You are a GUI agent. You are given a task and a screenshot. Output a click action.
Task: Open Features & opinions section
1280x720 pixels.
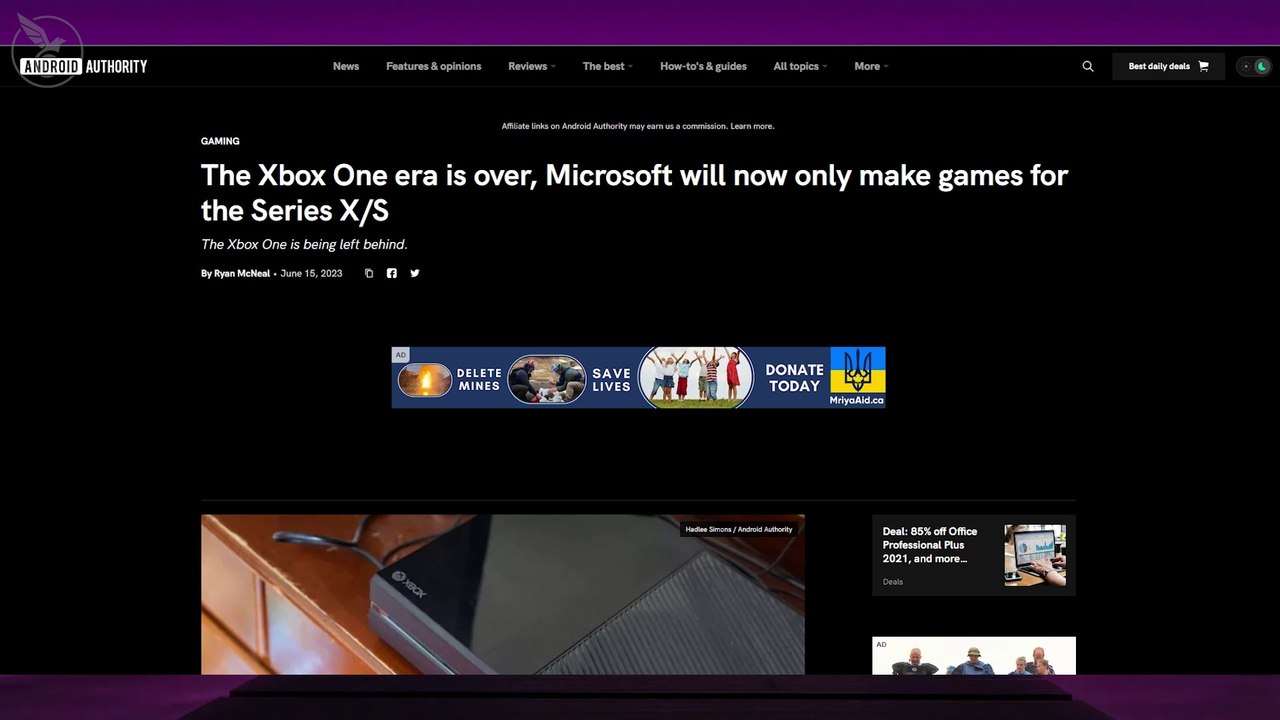434,66
